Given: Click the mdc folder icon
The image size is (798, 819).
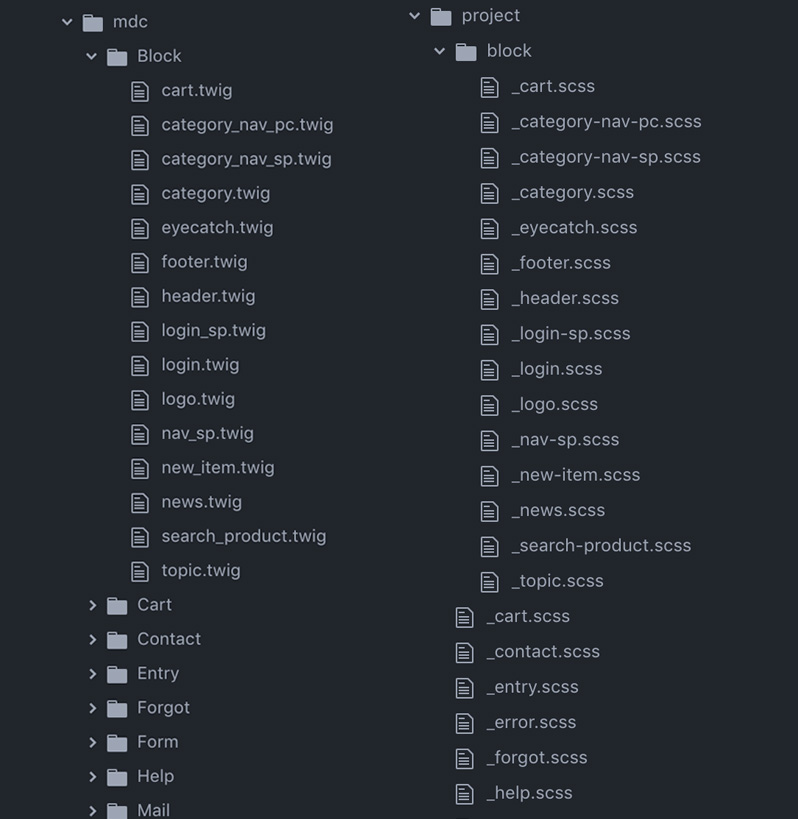Looking at the screenshot, I should coord(92,22).
